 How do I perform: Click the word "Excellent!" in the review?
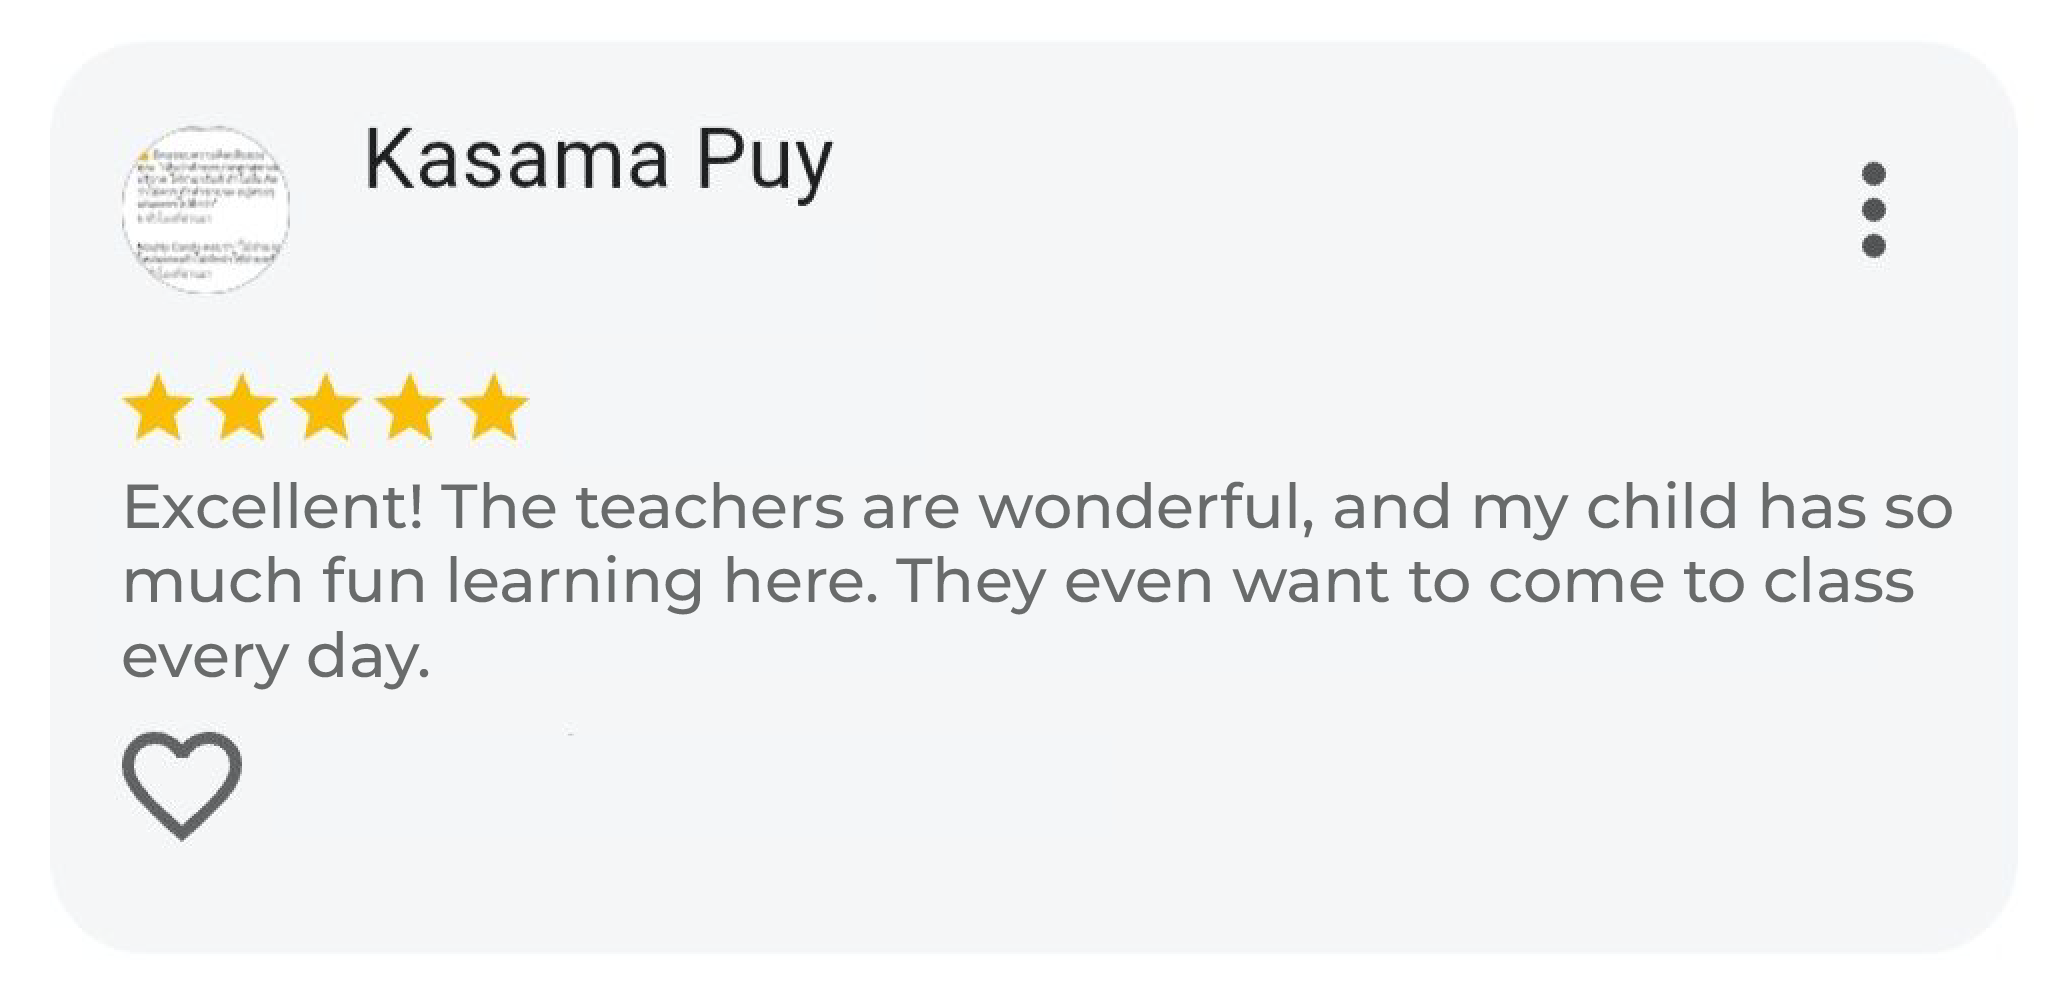pyautogui.click(x=272, y=506)
